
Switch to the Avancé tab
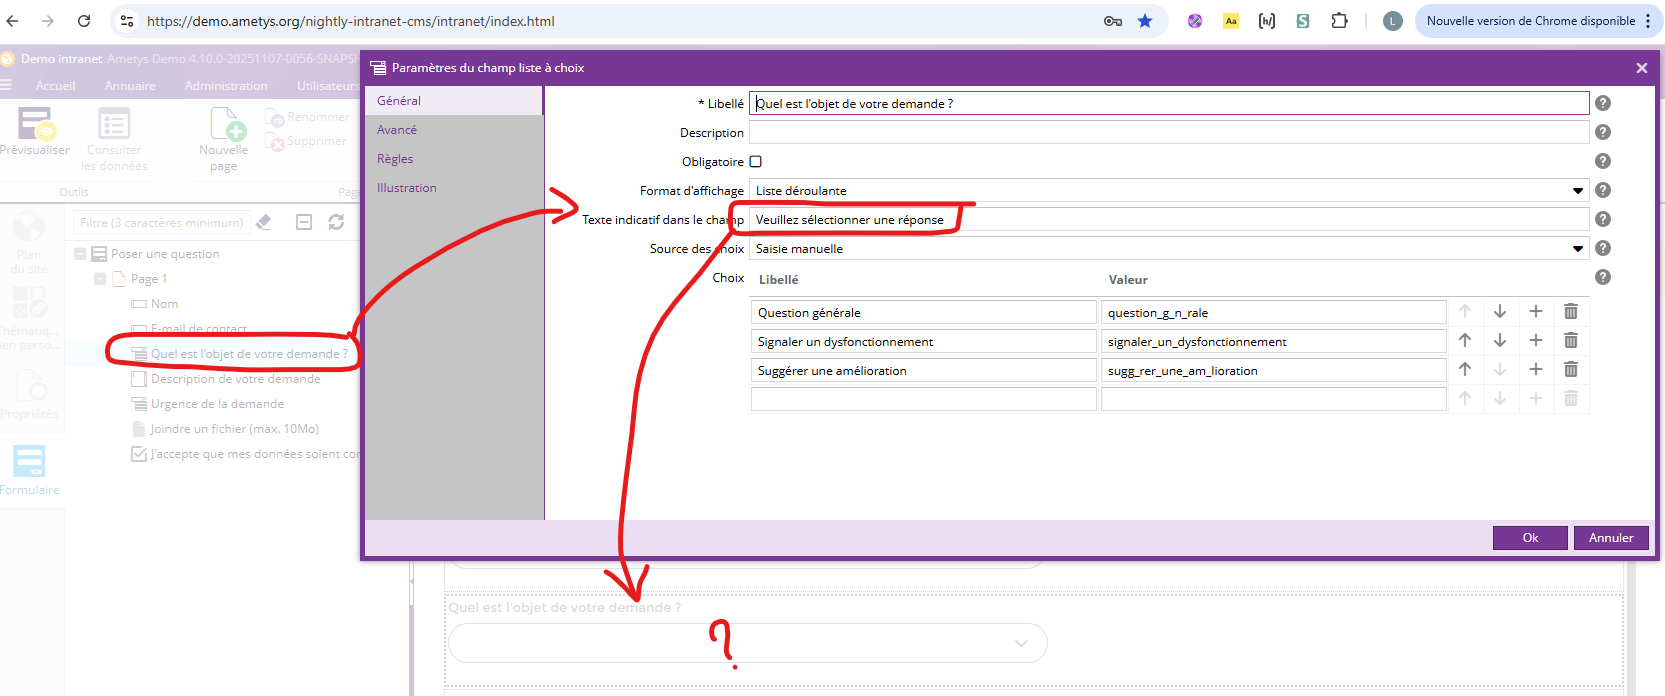397,130
